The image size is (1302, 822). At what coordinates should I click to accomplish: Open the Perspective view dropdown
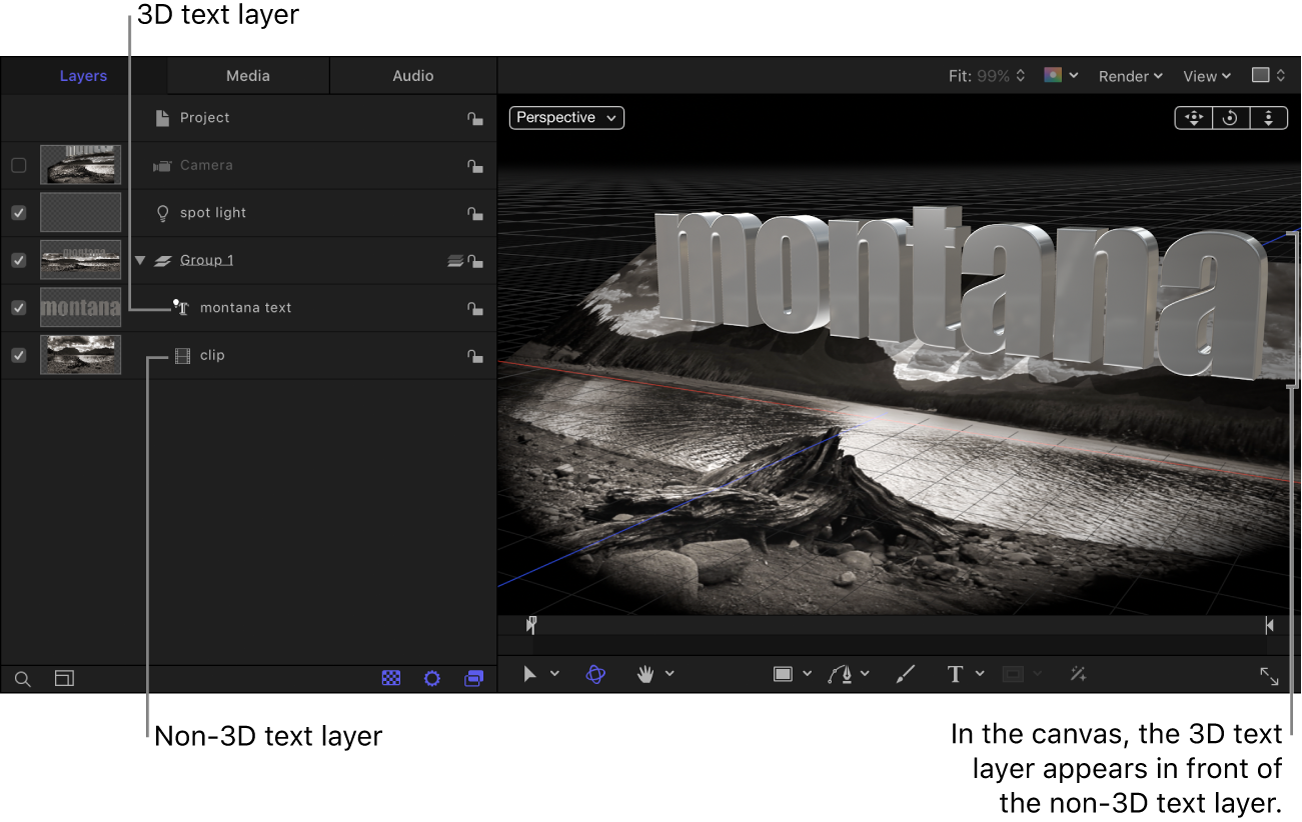tap(566, 117)
